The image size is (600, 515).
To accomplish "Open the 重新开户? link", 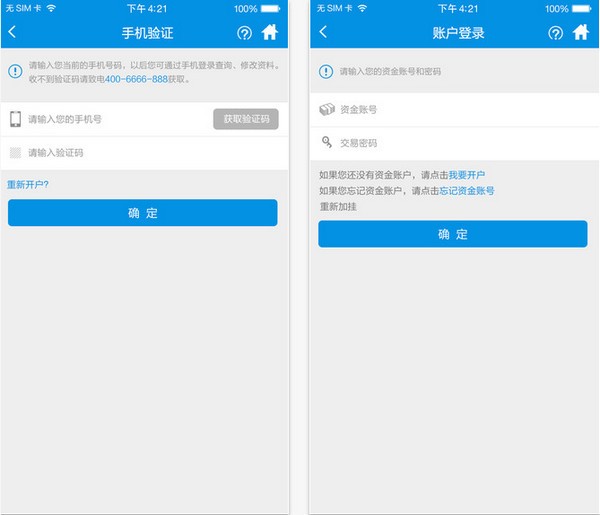I will tap(28, 185).
